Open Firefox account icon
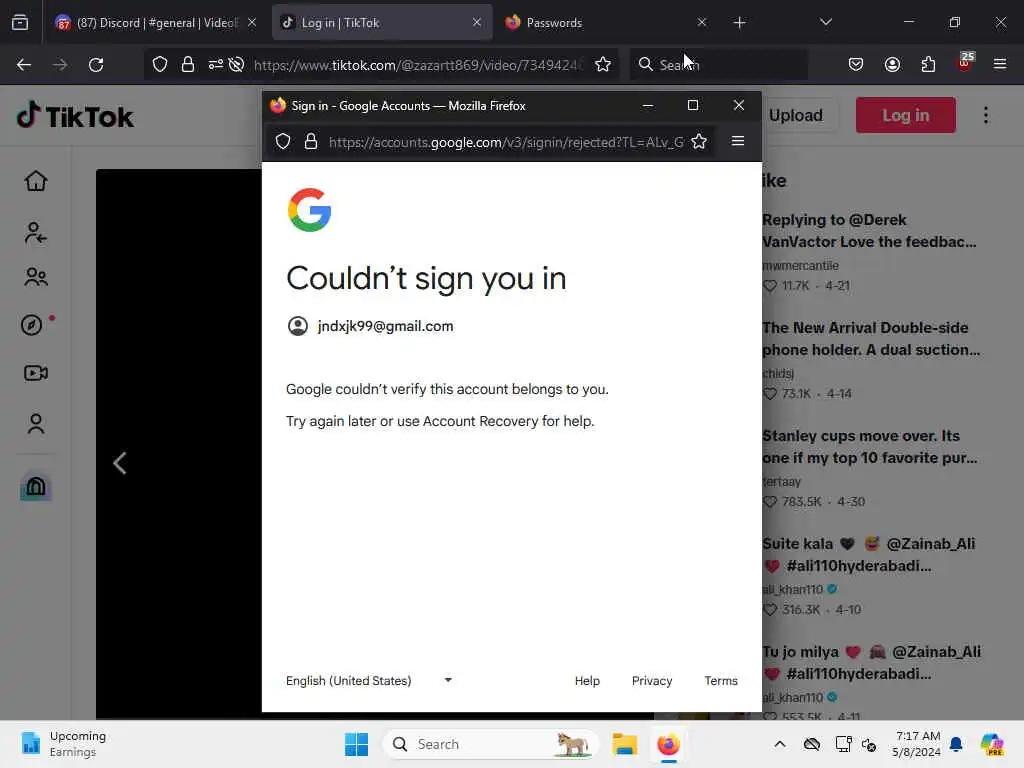The image size is (1024, 768). tap(892, 65)
